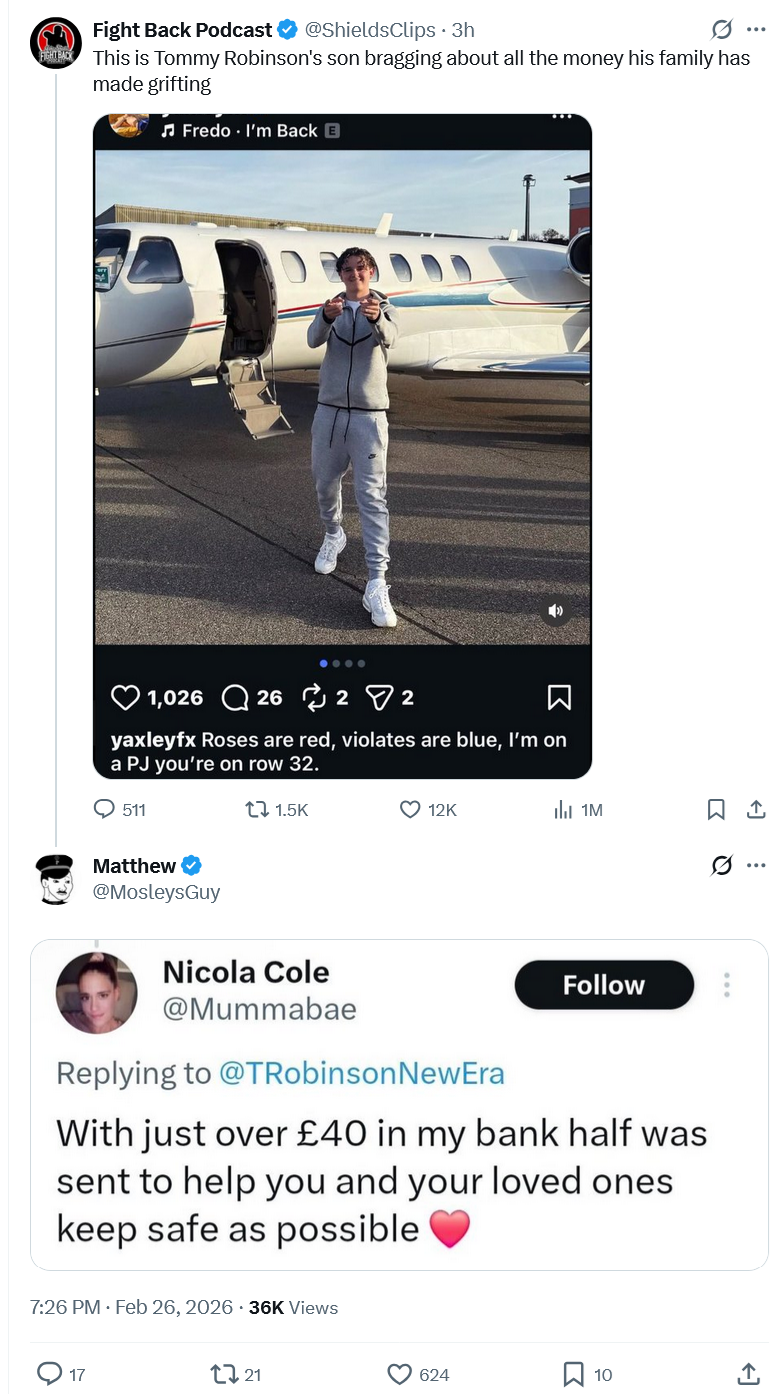This screenshot has width=782, height=1394.
Task: Open Fight Back Podcast profile avatar
Action: tap(56, 44)
